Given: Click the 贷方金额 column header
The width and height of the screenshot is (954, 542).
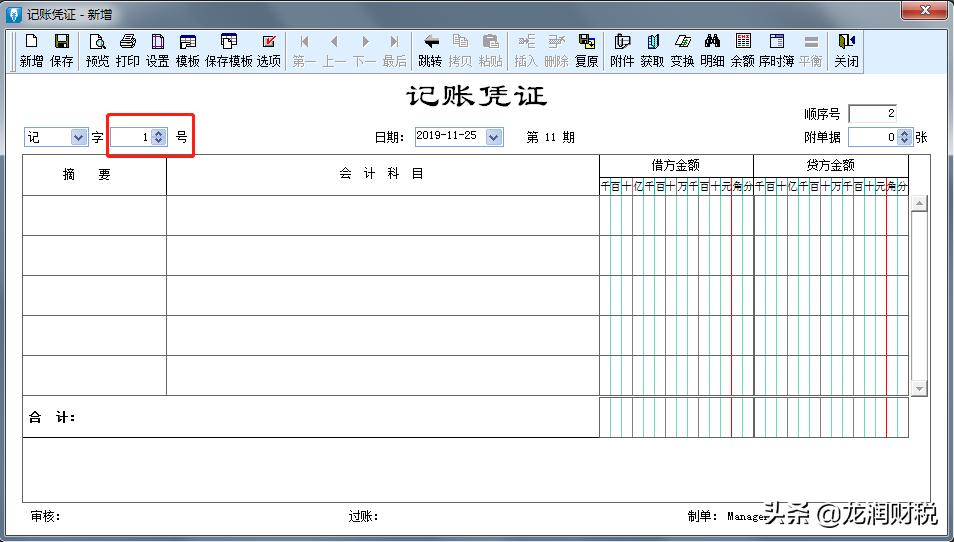Looking at the screenshot, I should click(x=830, y=165).
